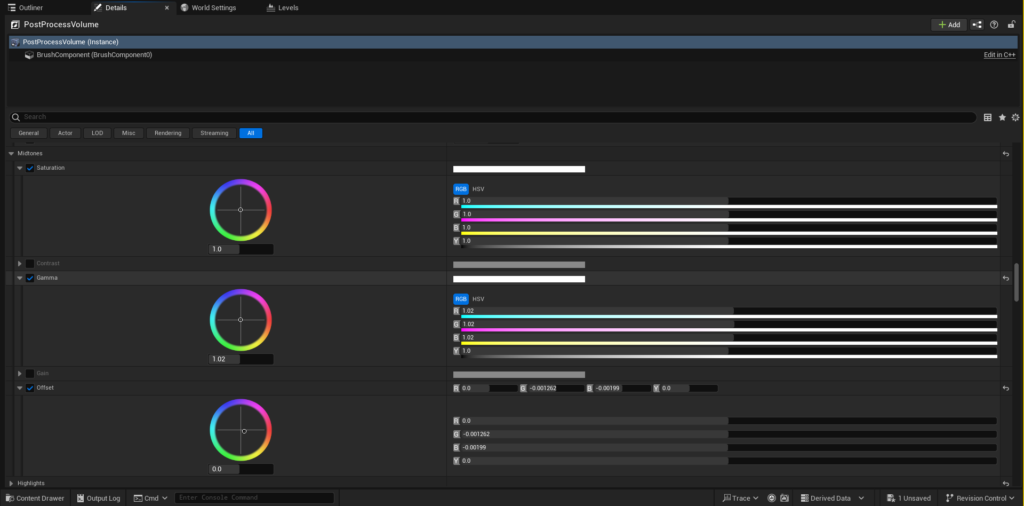This screenshot has width=1024, height=506.
Task: Filter properties by Misc
Action: pos(129,133)
